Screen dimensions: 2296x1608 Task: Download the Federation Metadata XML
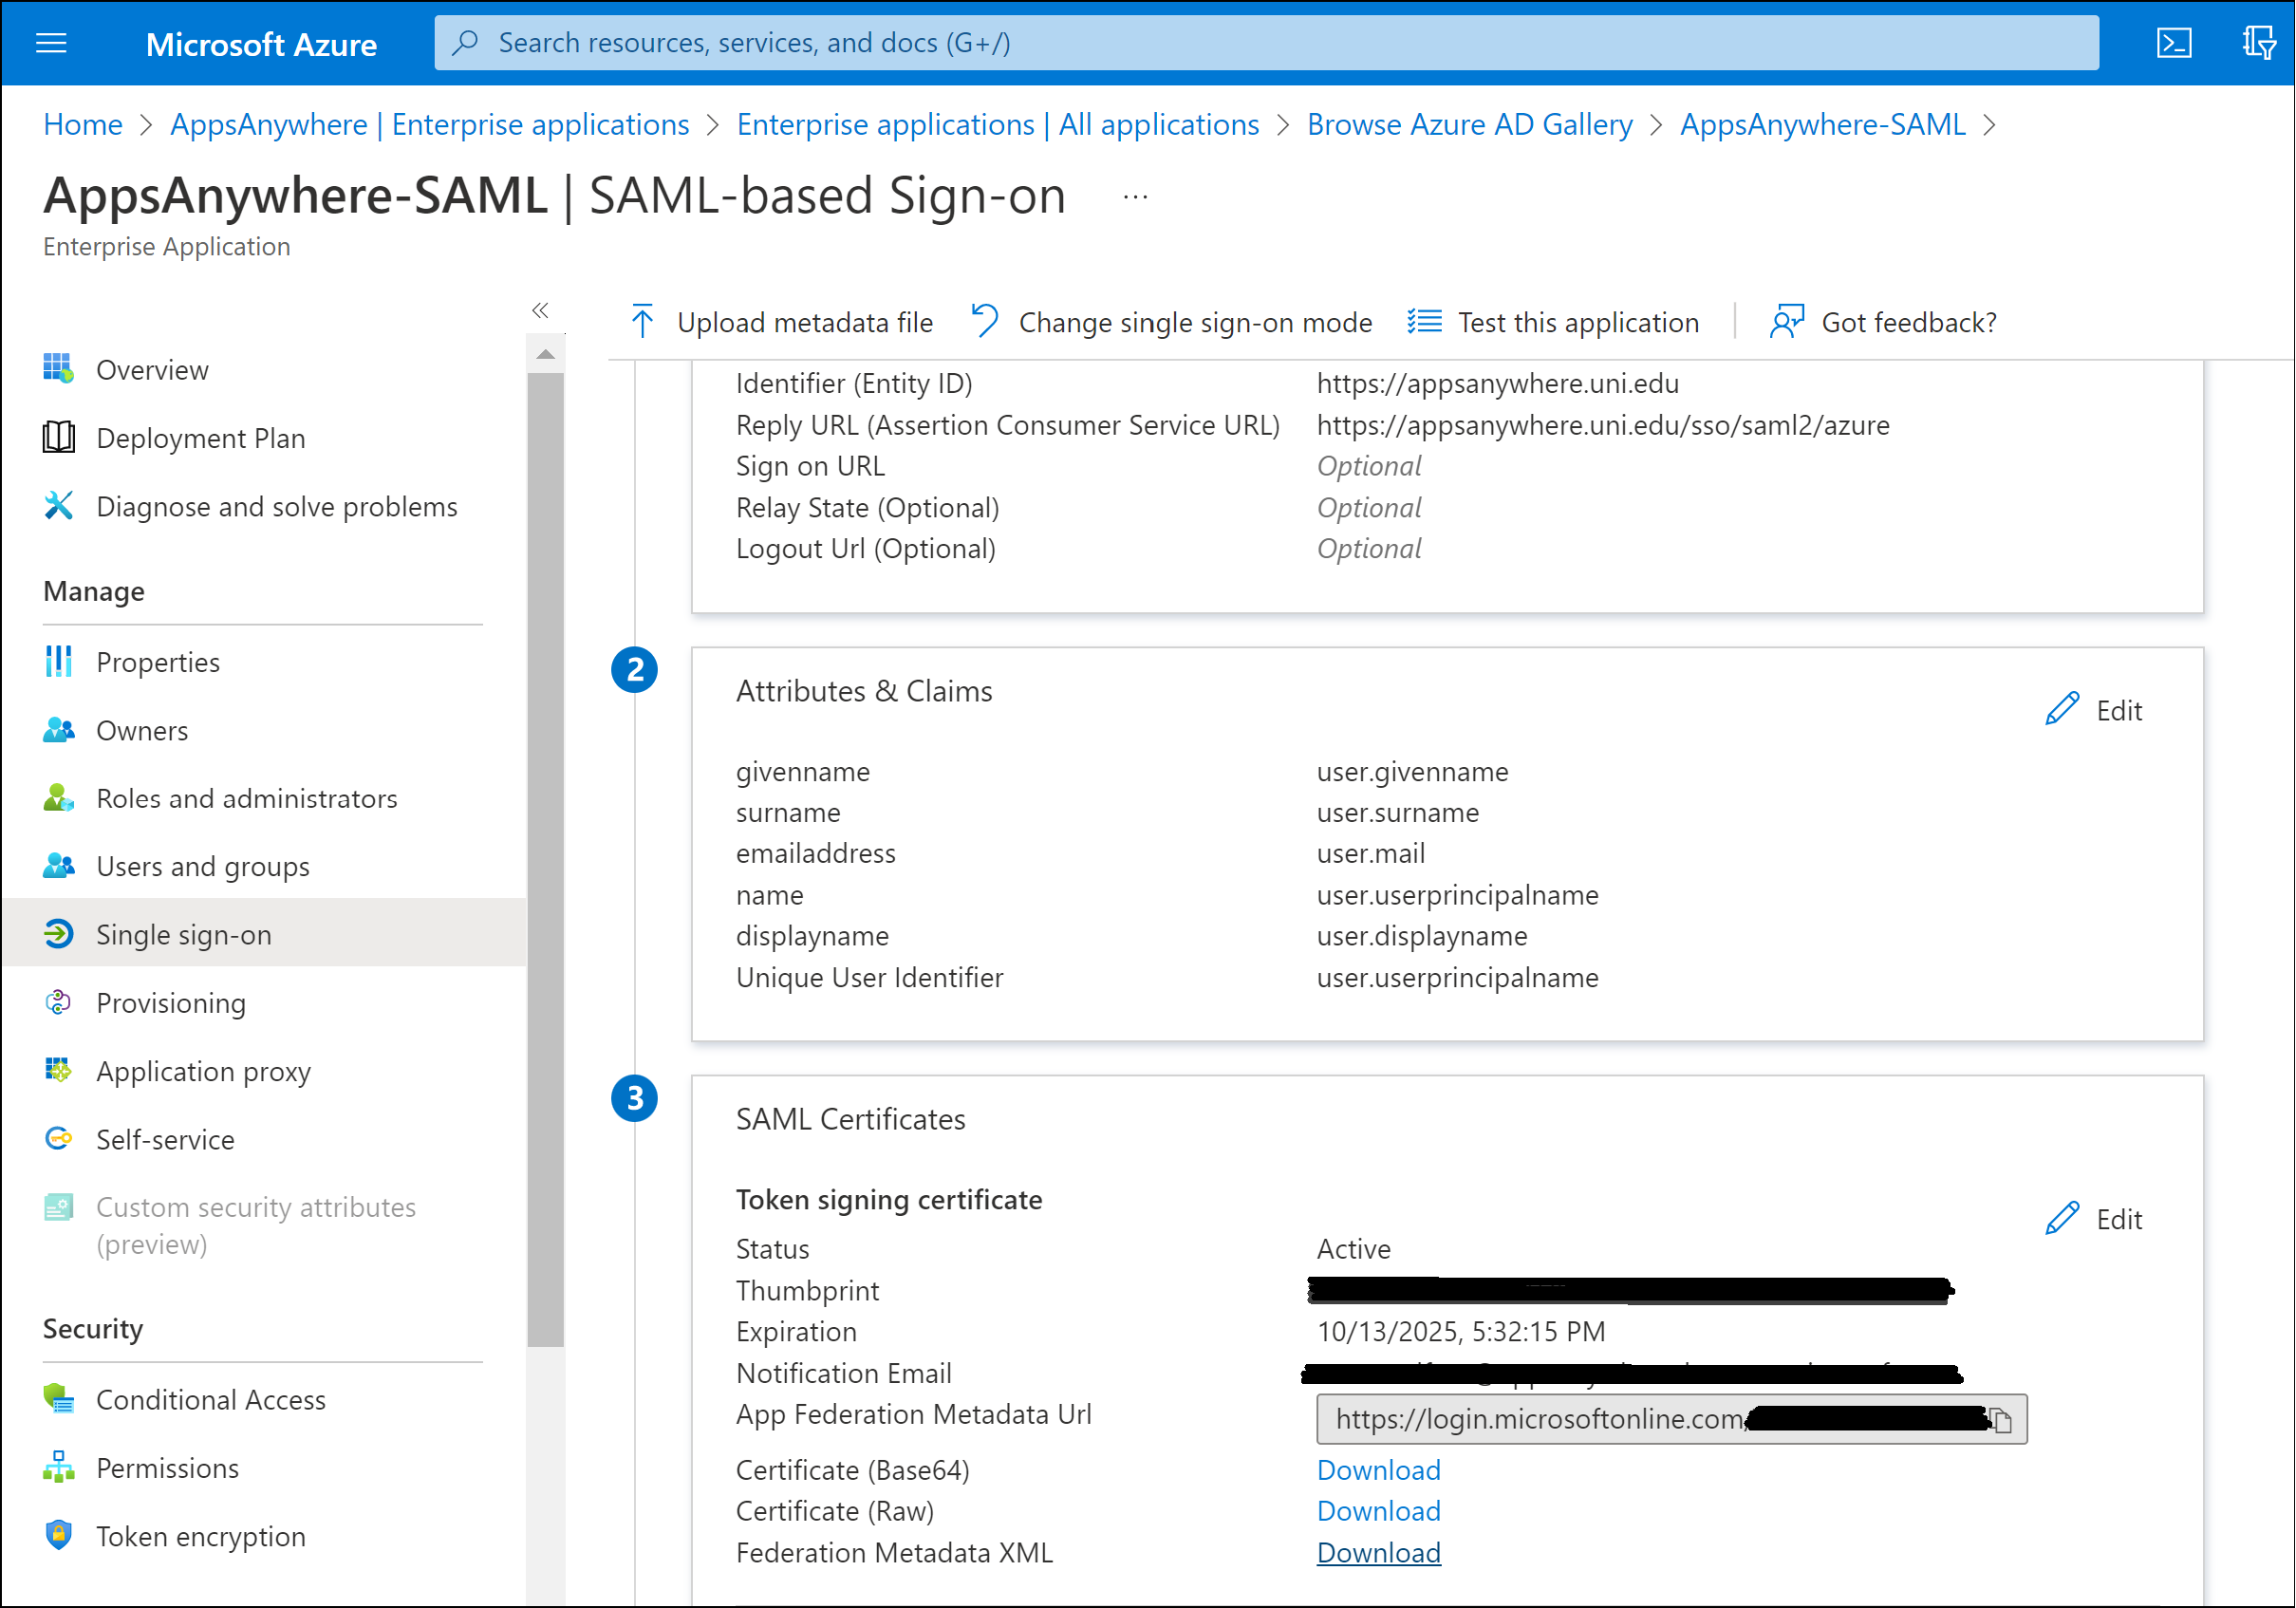(x=1378, y=1552)
